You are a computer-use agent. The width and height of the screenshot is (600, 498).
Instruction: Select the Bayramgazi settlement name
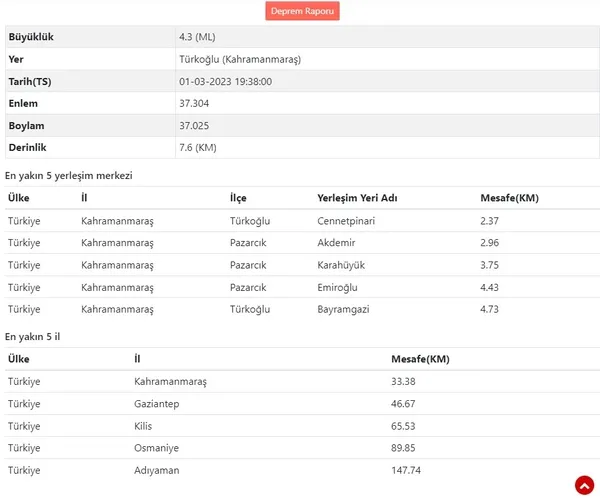343,309
